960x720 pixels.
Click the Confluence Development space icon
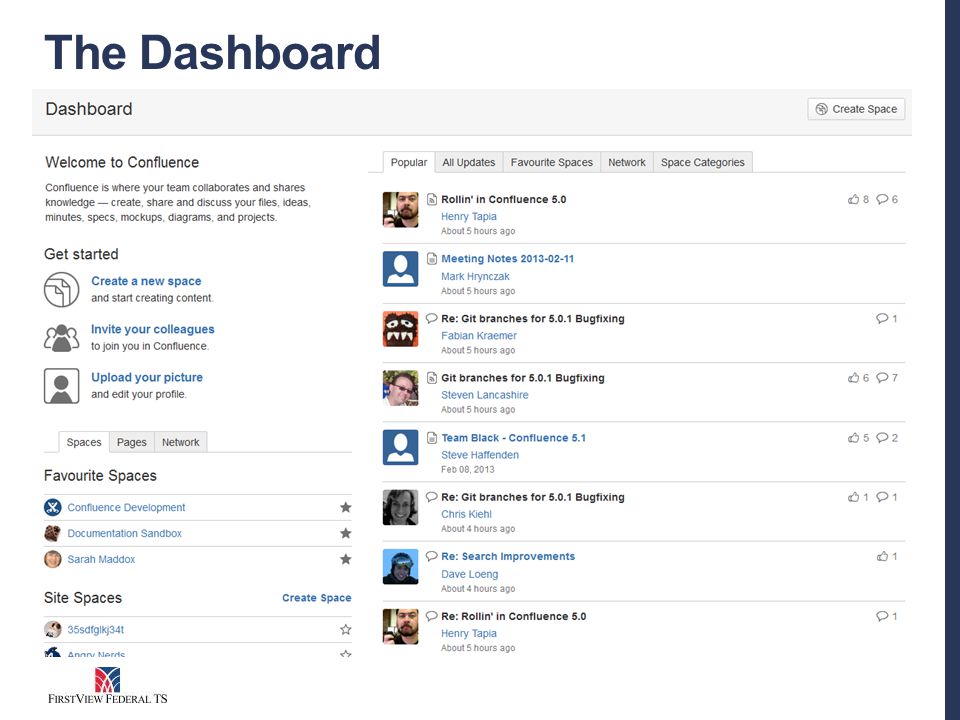click(x=53, y=507)
